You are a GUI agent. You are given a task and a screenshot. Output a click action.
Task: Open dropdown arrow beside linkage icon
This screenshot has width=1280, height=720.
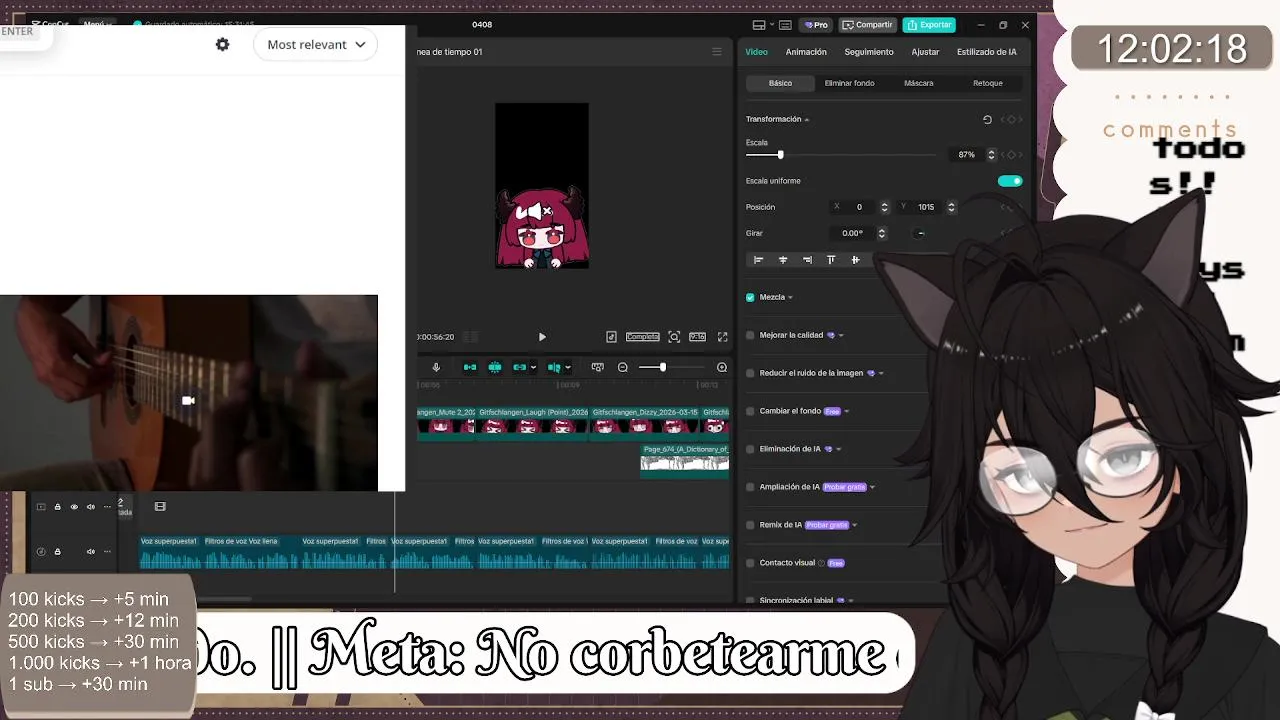click(x=533, y=368)
